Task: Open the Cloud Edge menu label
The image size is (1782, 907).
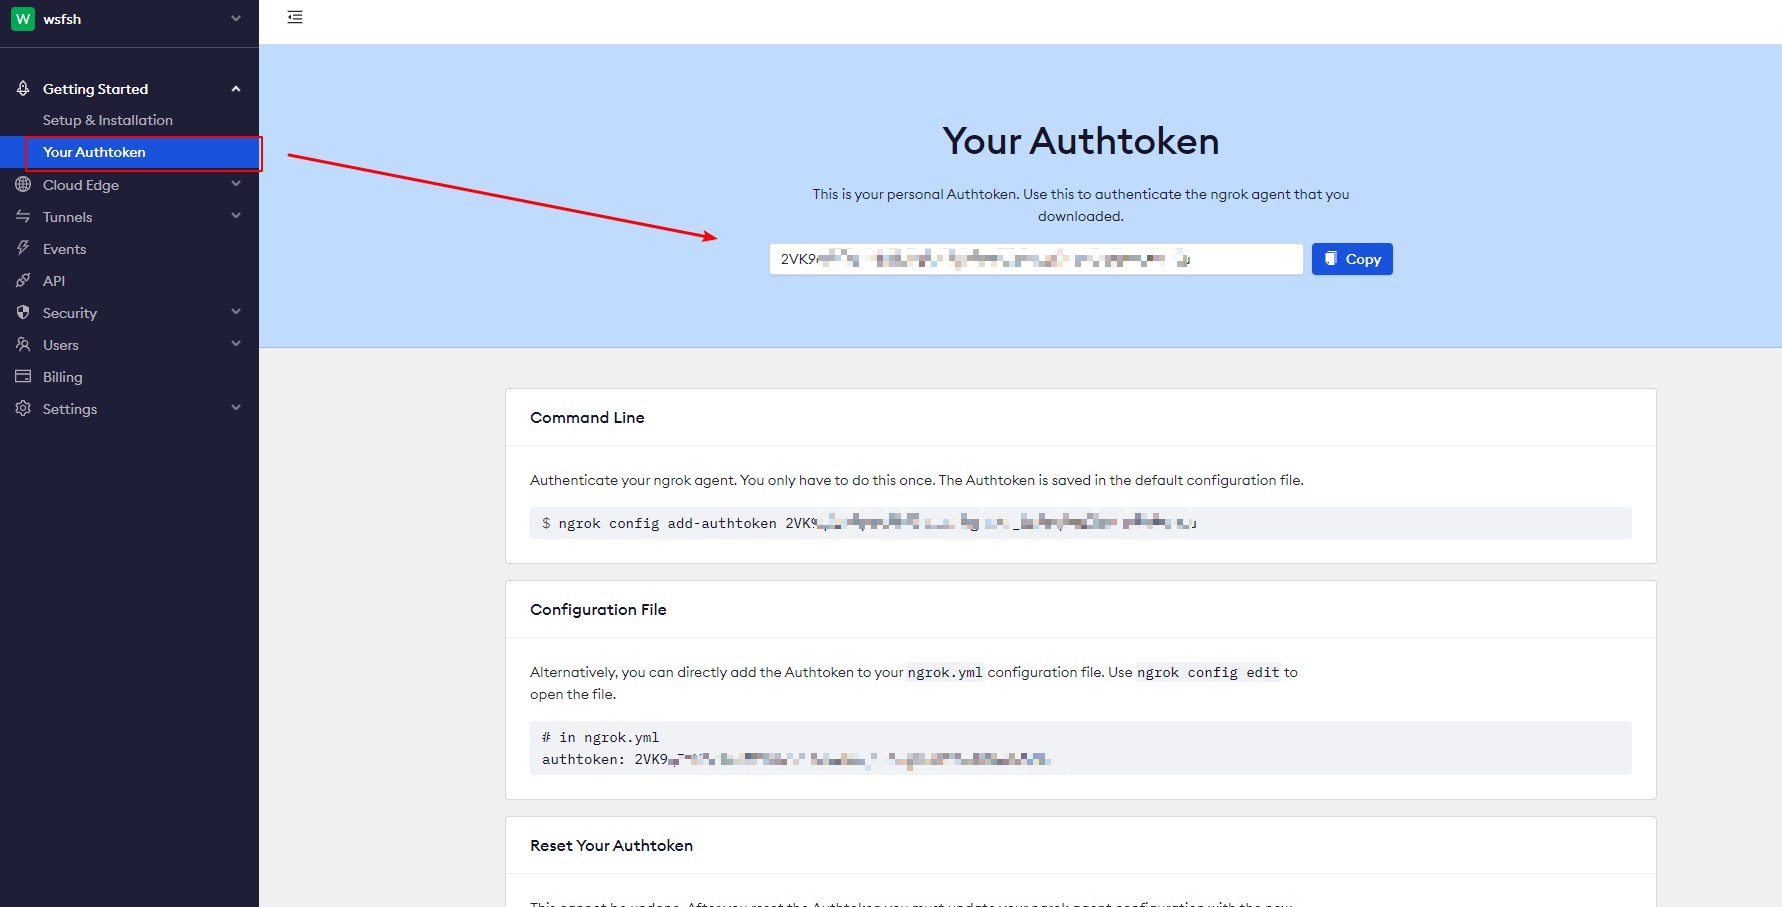Action: coord(81,185)
